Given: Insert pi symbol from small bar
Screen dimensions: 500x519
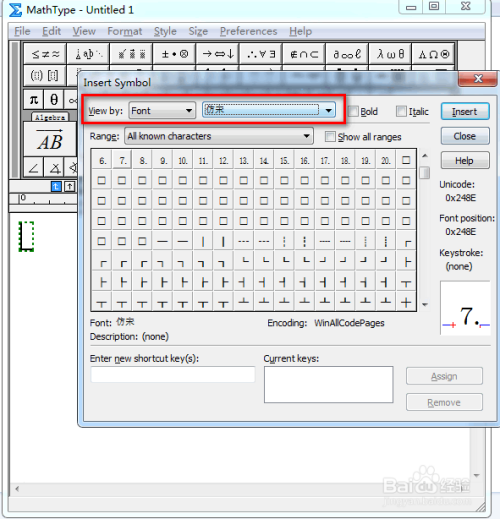Looking at the screenshot, I should point(34,99).
